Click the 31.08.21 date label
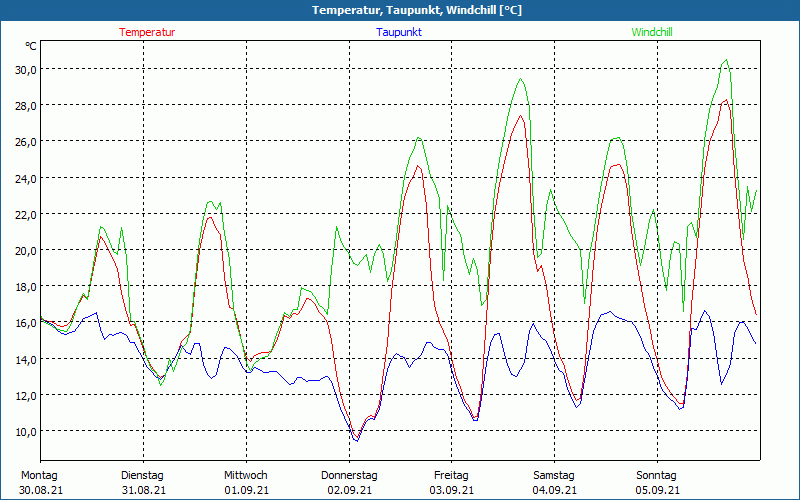This screenshot has width=800, height=500. click(x=144, y=490)
